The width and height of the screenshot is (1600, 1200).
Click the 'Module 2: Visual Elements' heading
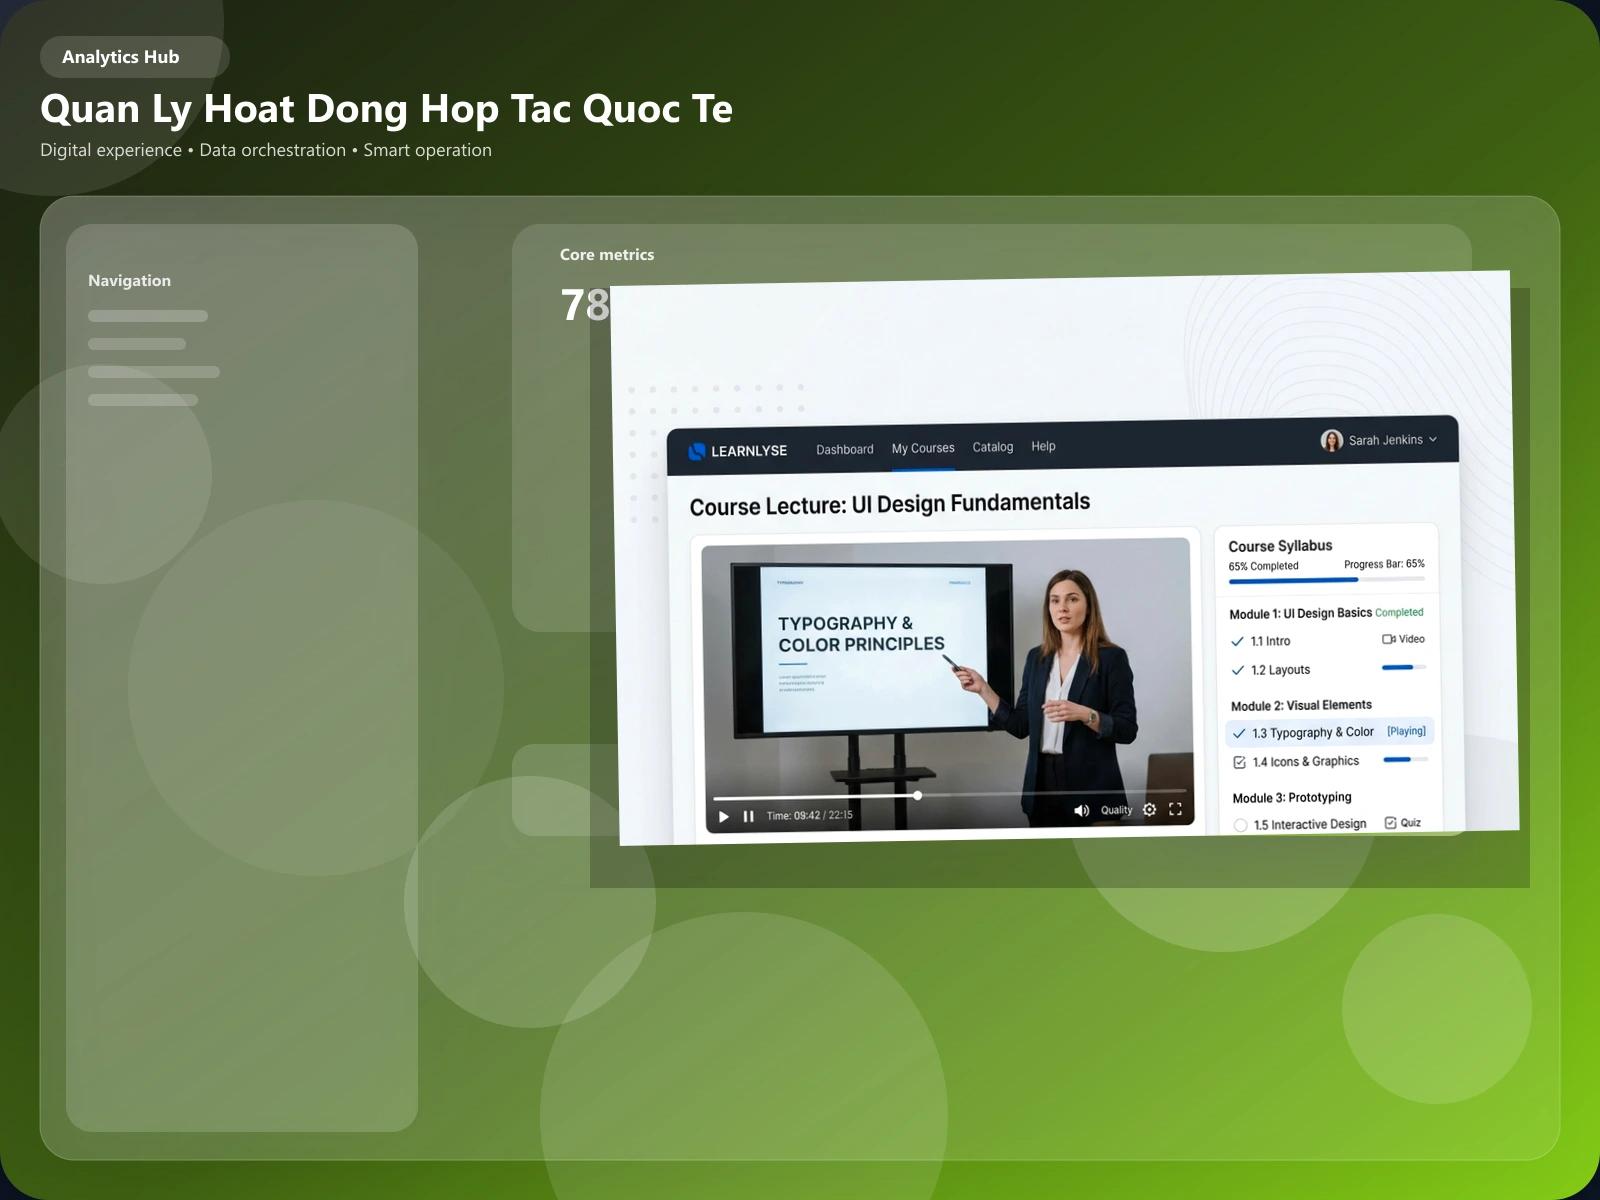pos(1301,706)
